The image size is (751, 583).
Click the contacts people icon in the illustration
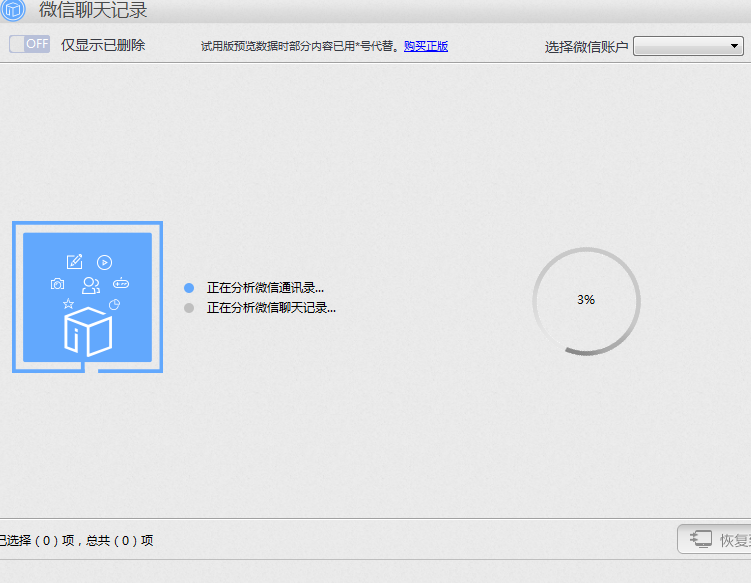(x=91, y=286)
